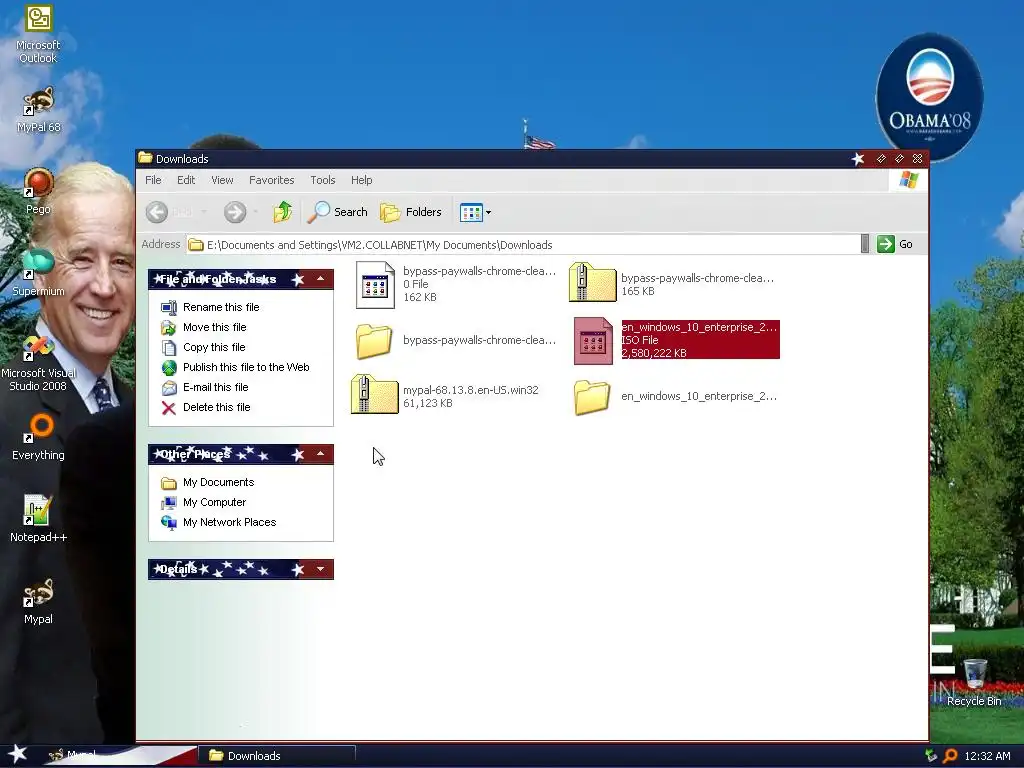Open Back button history dropdown arrow
The width and height of the screenshot is (1024, 768).
click(x=204, y=212)
